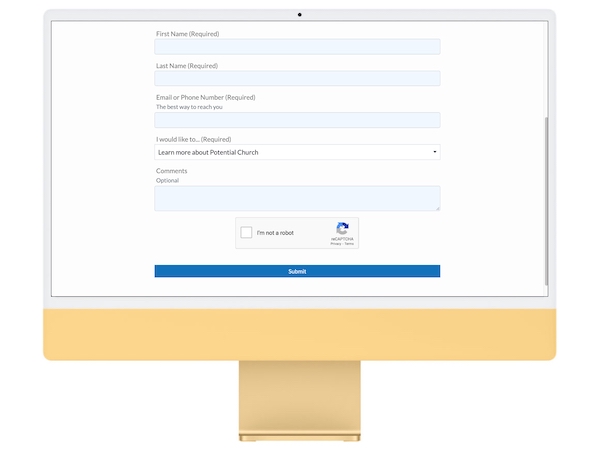Click the 'Last Name (Required)' label
Viewport: 600px width, 450px height.
186,66
